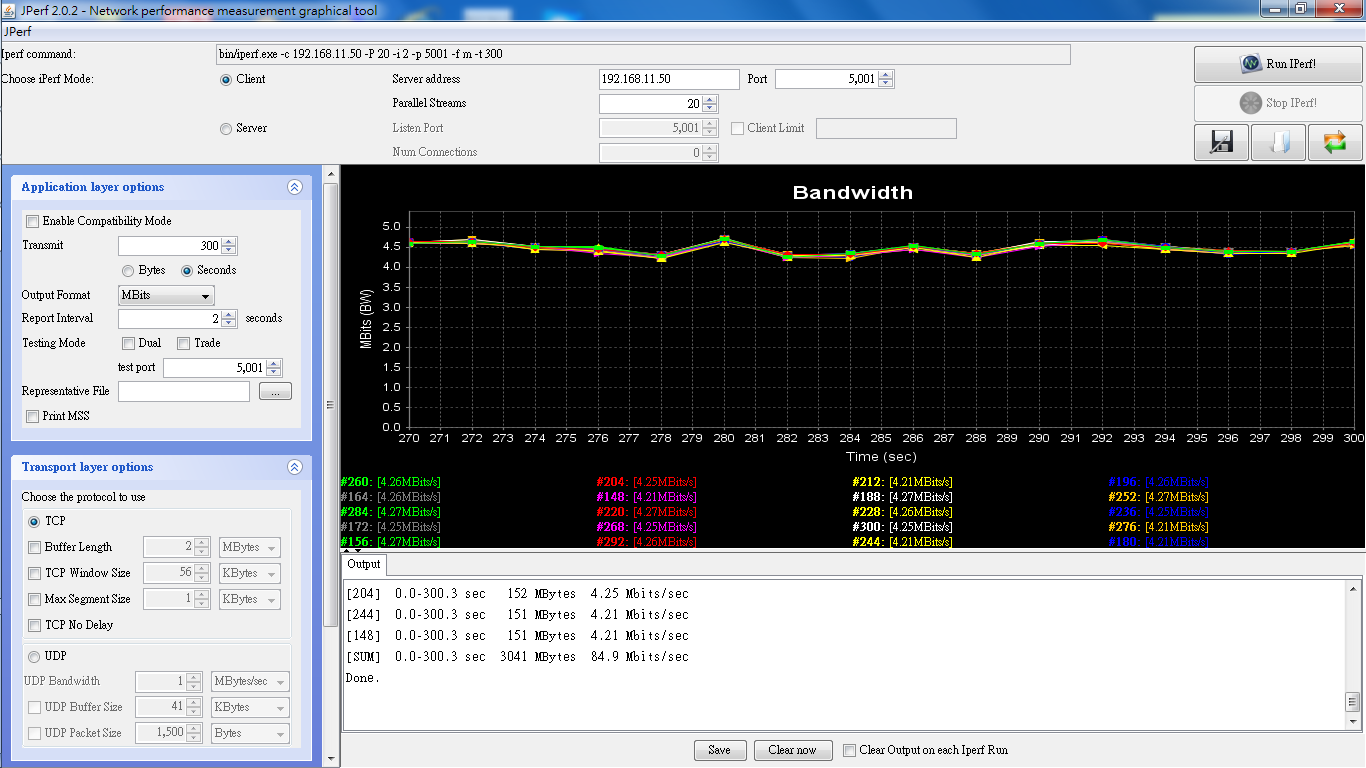The height and width of the screenshot is (768, 1366).
Task: Select the Output tab
Action: coord(363,564)
